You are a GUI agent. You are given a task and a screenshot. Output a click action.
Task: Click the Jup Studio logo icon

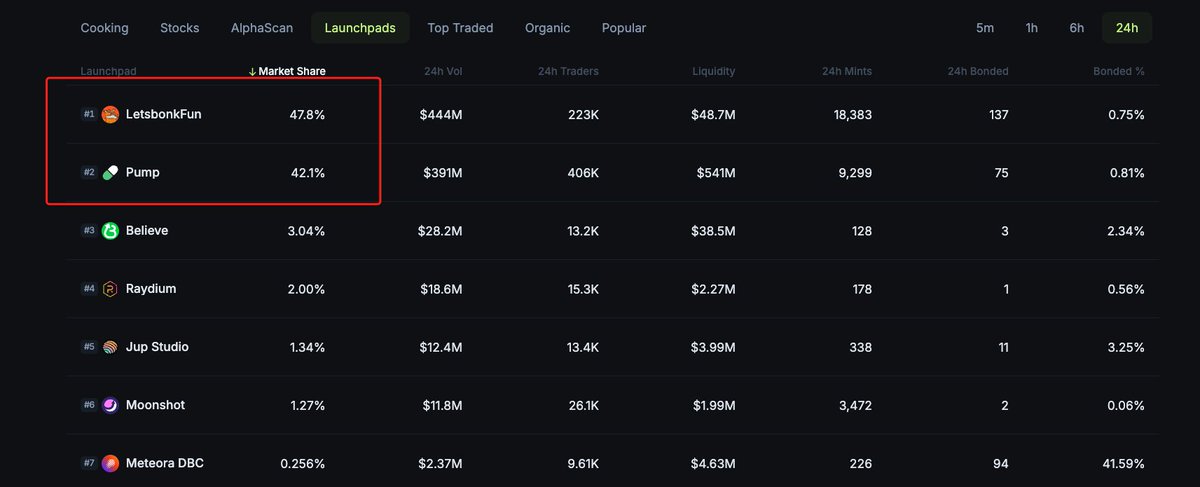pos(110,347)
